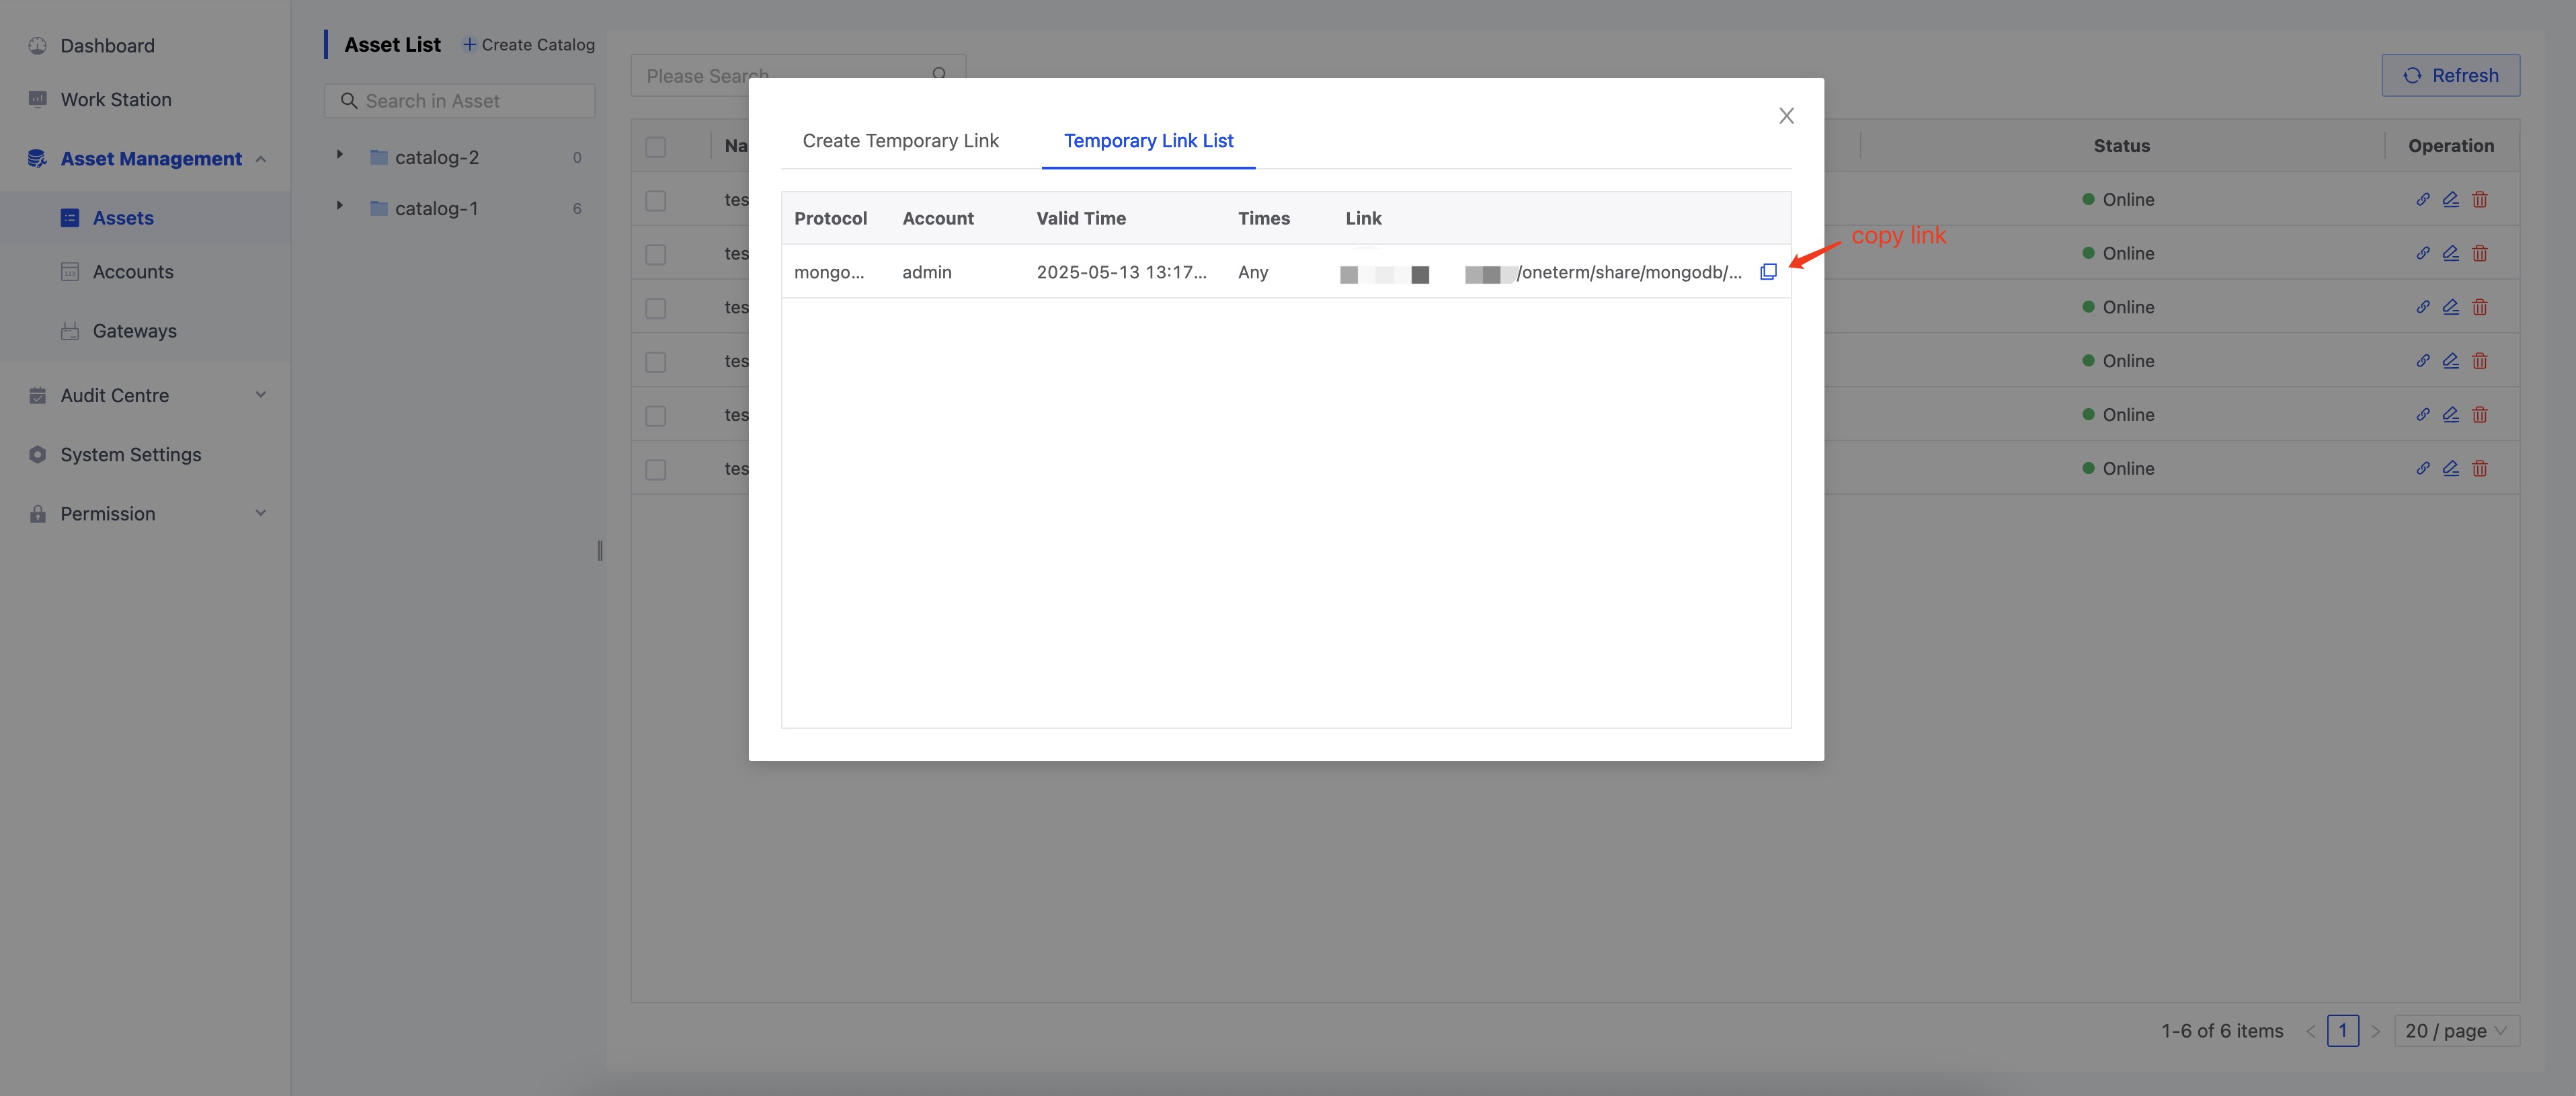Click the Asset Management icon

pos(38,159)
